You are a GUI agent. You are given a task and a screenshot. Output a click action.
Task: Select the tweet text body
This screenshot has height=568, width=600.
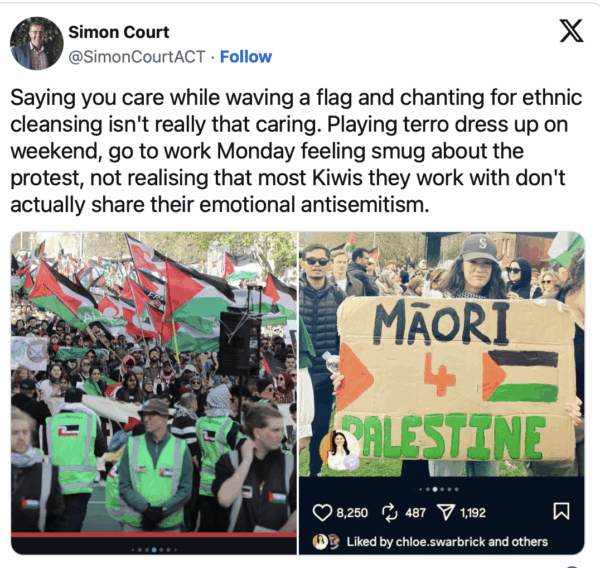click(296, 151)
